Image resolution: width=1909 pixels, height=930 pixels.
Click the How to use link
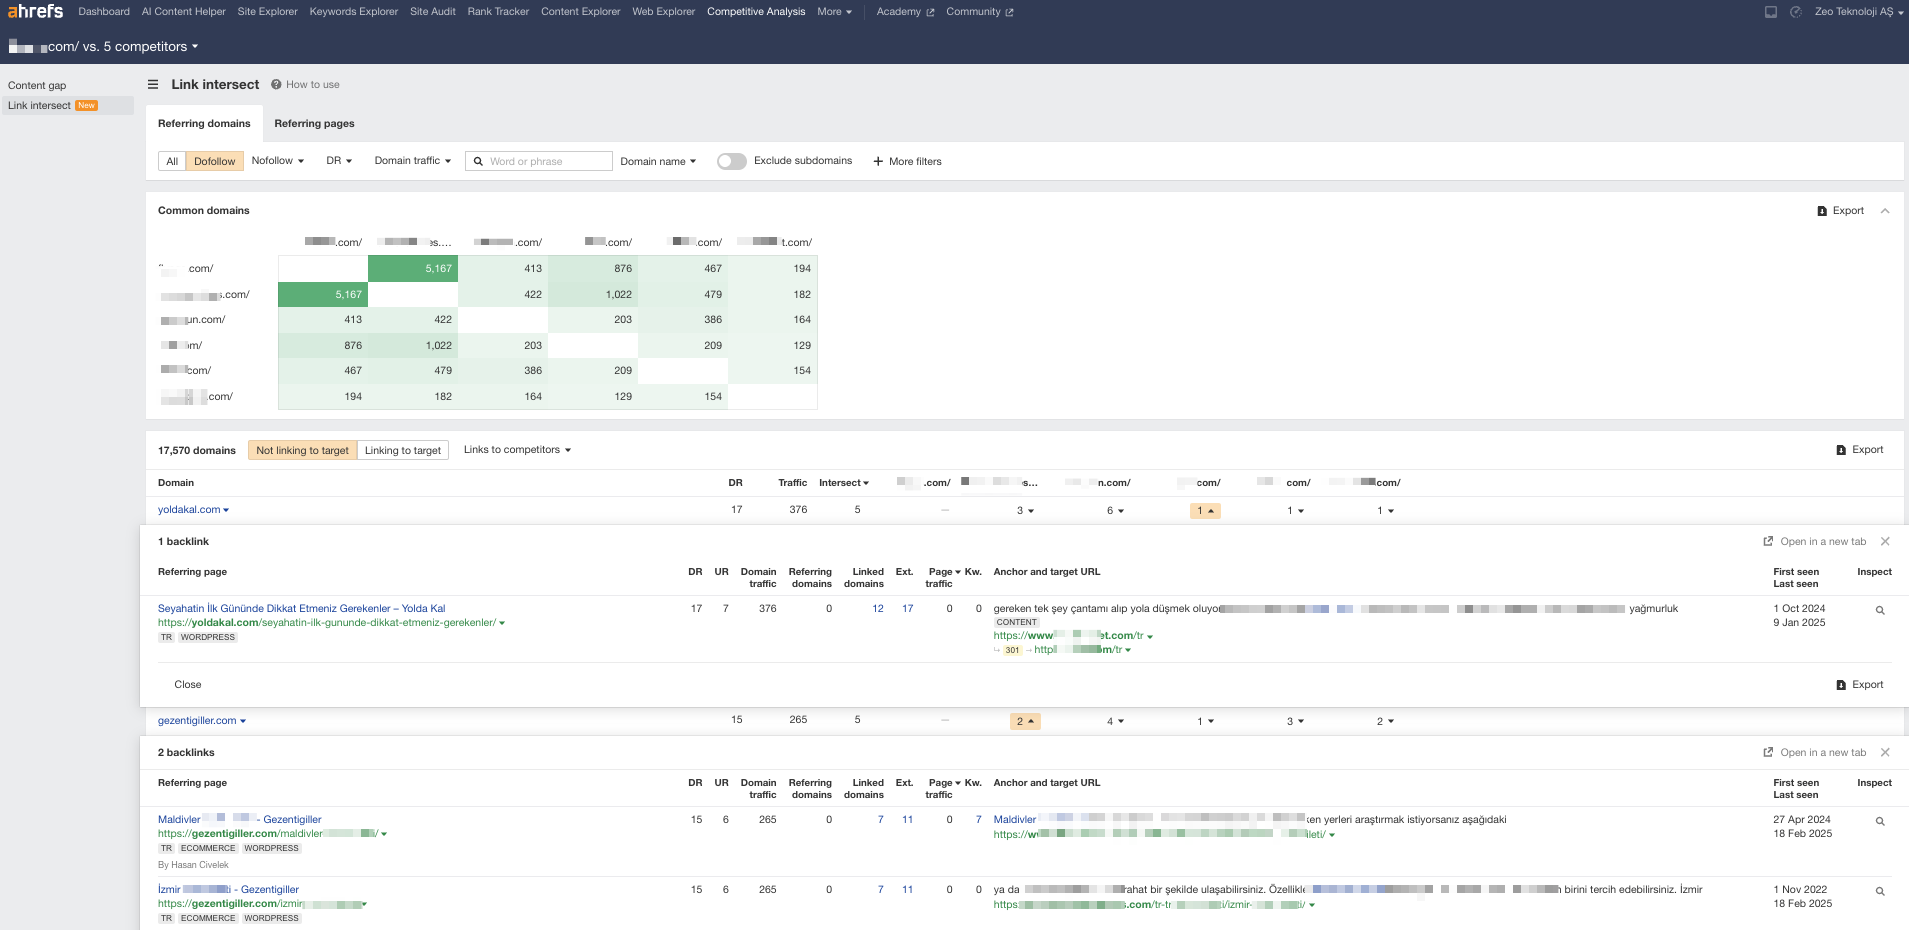click(x=313, y=85)
